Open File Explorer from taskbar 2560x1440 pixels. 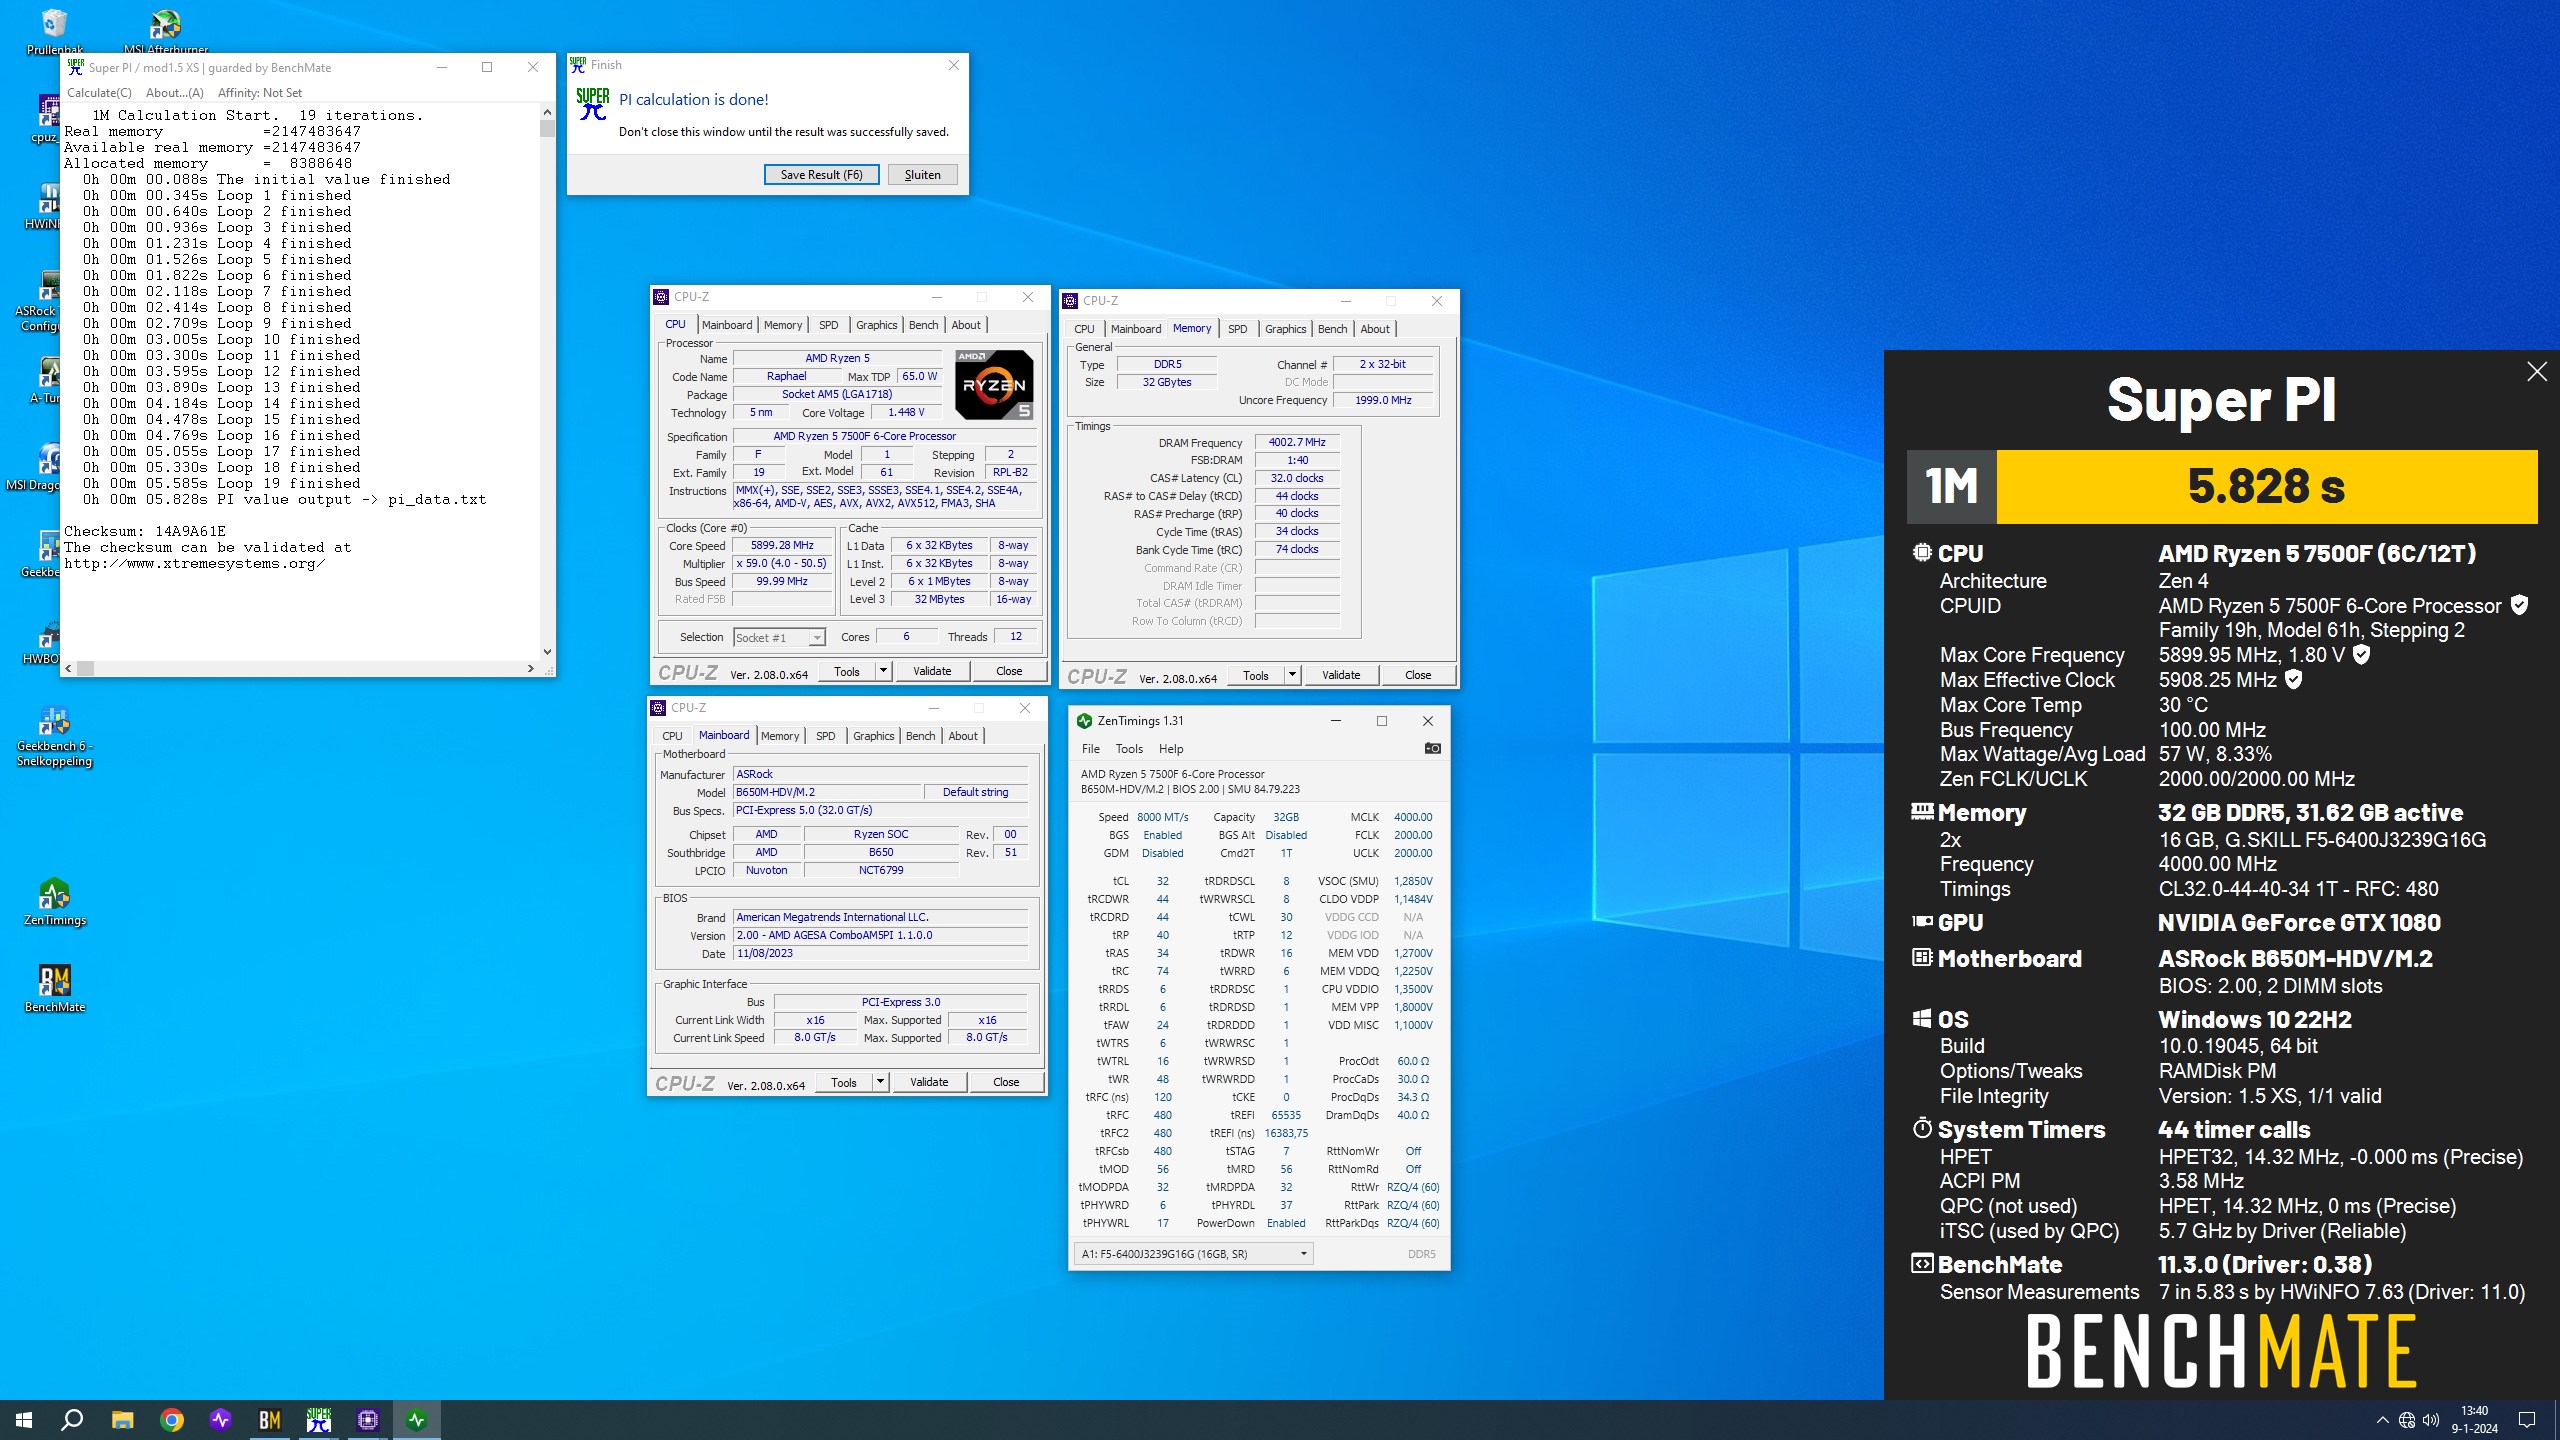[122, 1419]
